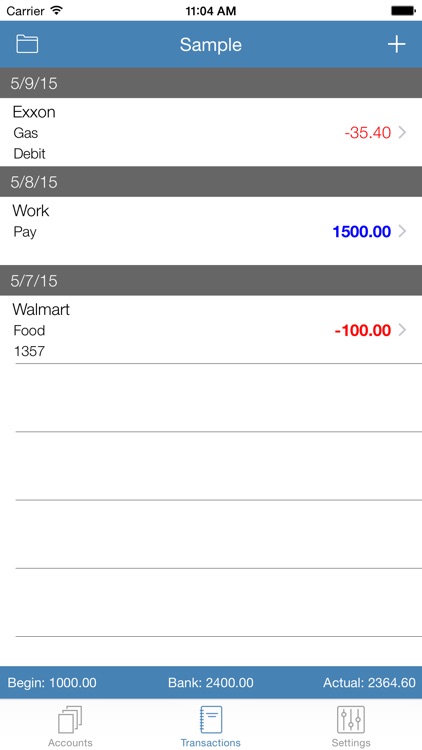Select the Transactions tab label
Screen dimensions: 422x750
coord(211,743)
